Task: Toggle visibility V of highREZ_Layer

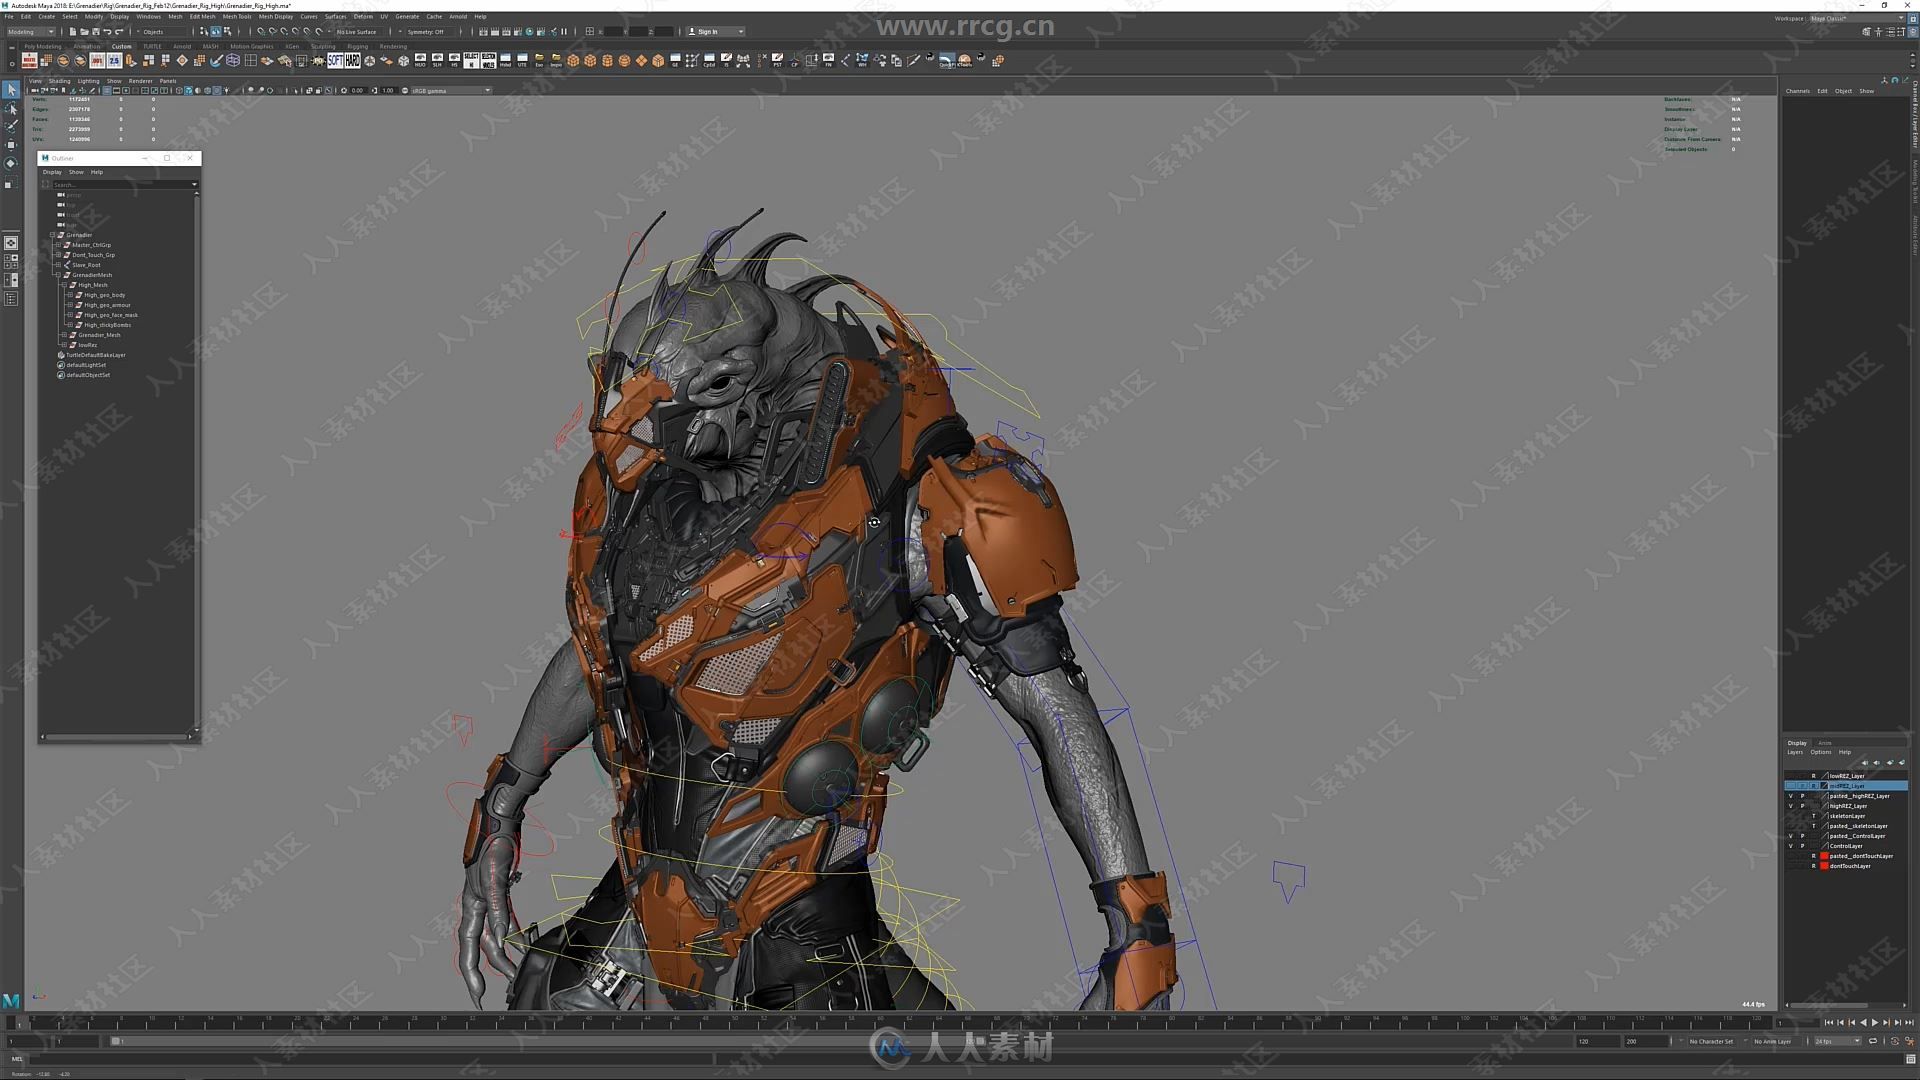Action: (1791, 806)
